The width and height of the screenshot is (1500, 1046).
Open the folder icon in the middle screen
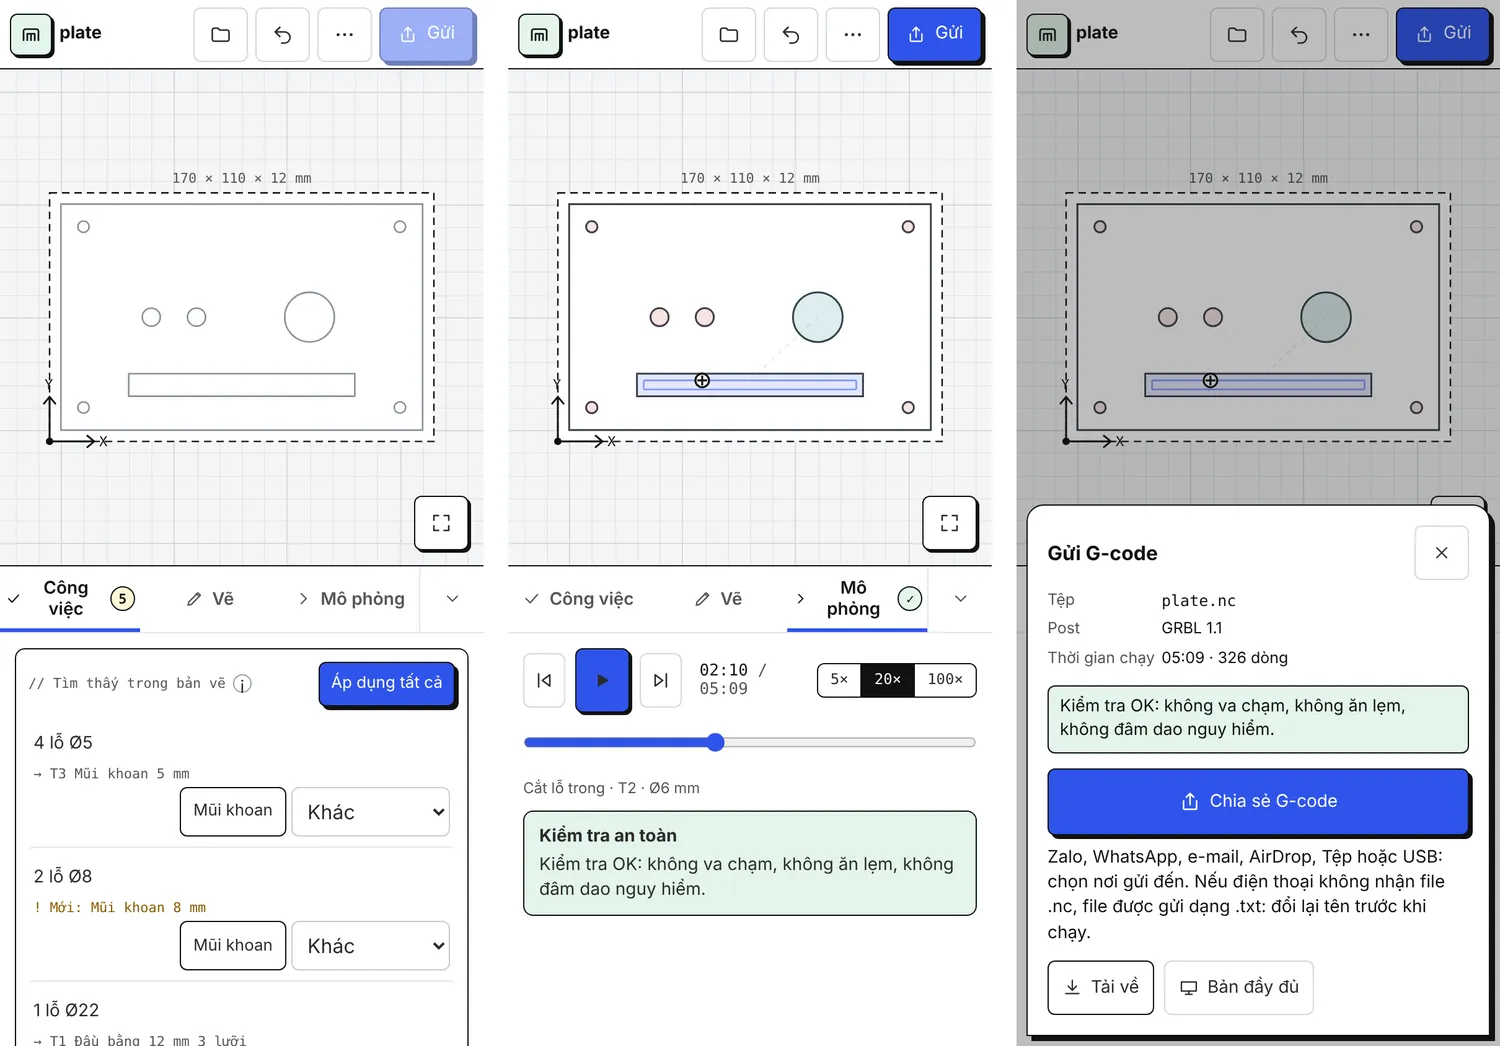click(728, 35)
